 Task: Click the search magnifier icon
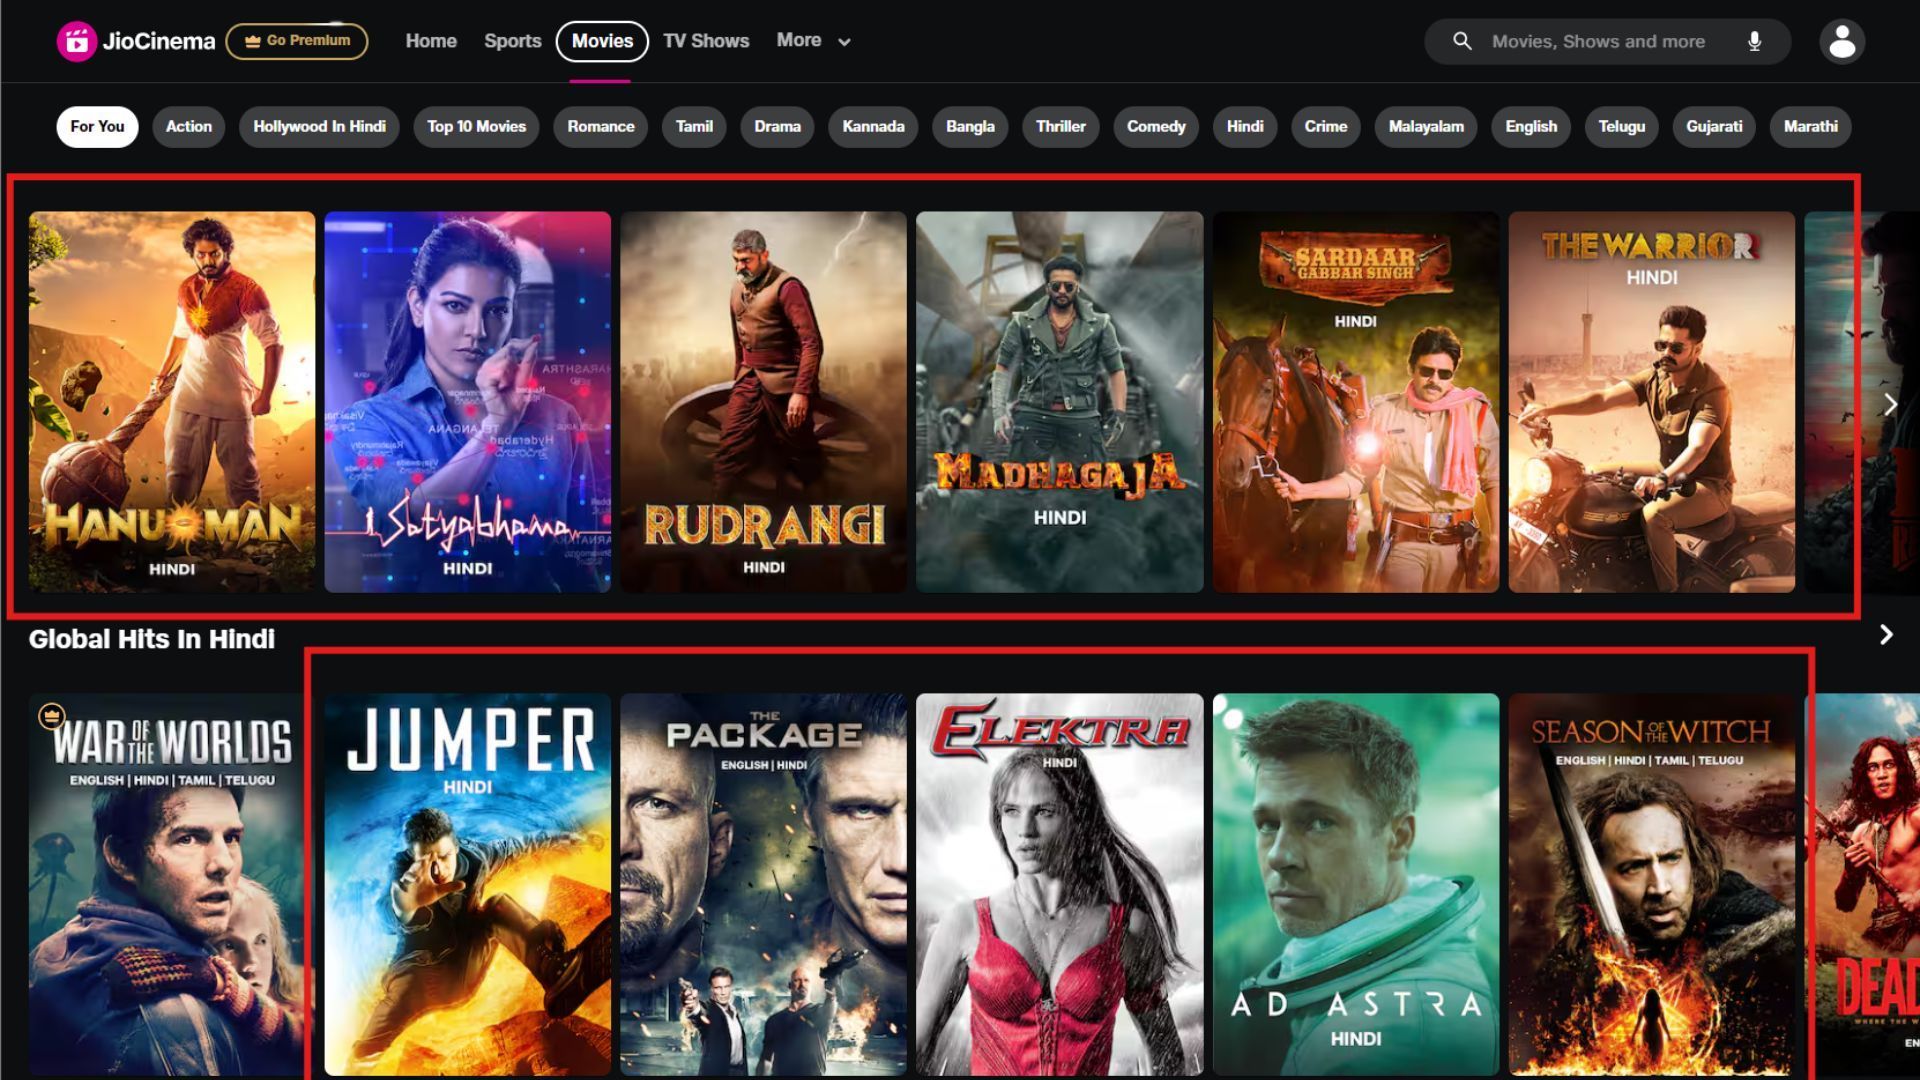pos(1462,41)
